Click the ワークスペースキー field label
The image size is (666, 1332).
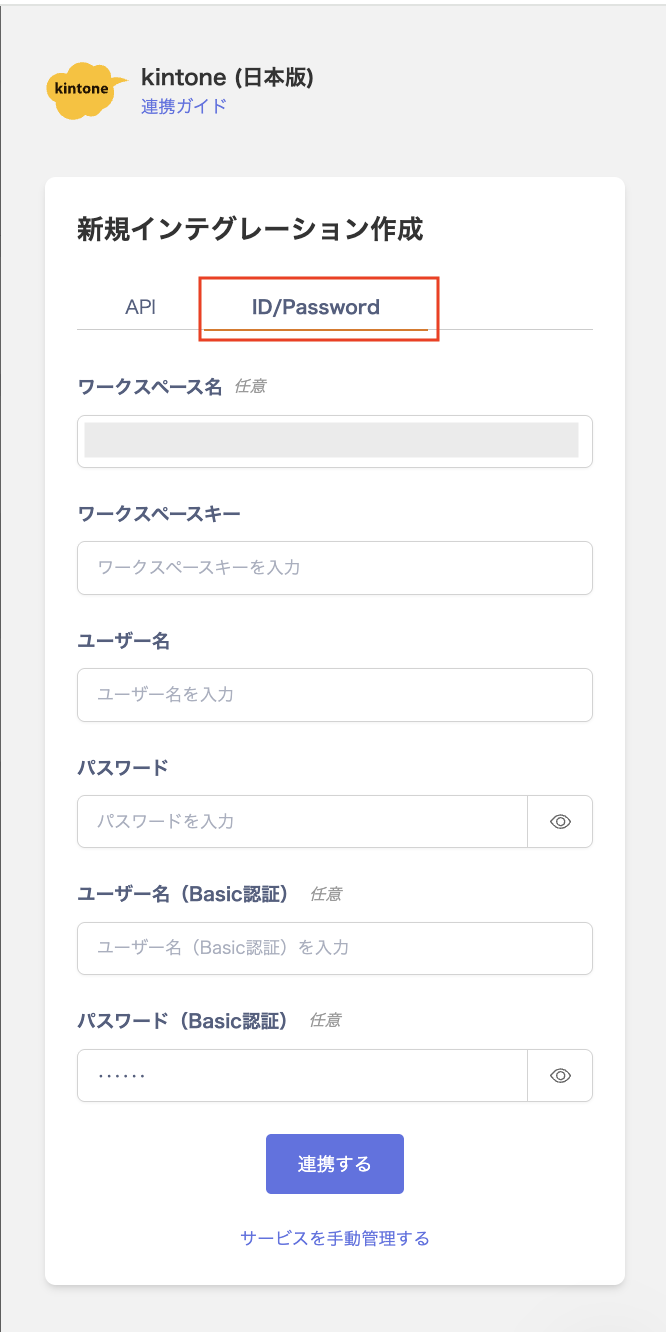(x=159, y=513)
